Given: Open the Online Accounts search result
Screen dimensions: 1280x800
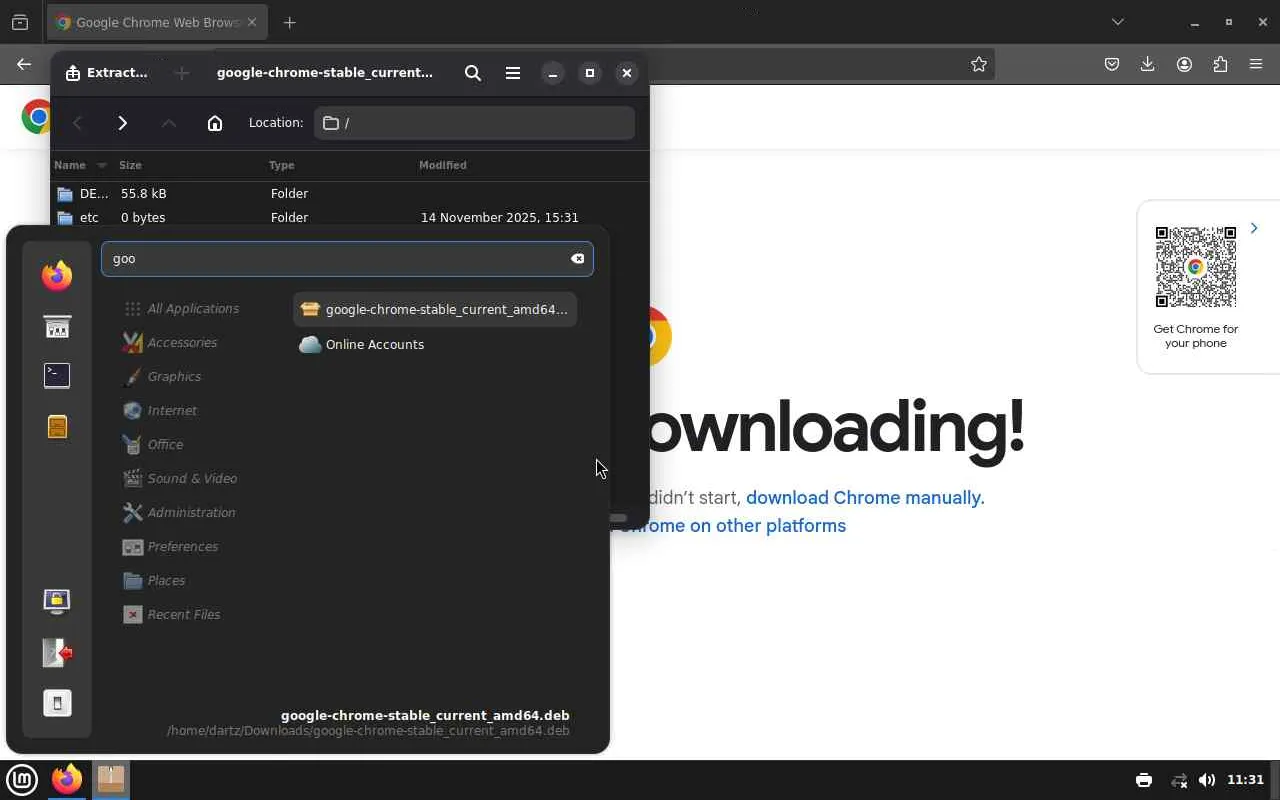Looking at the screenshot, I should 435,344.
